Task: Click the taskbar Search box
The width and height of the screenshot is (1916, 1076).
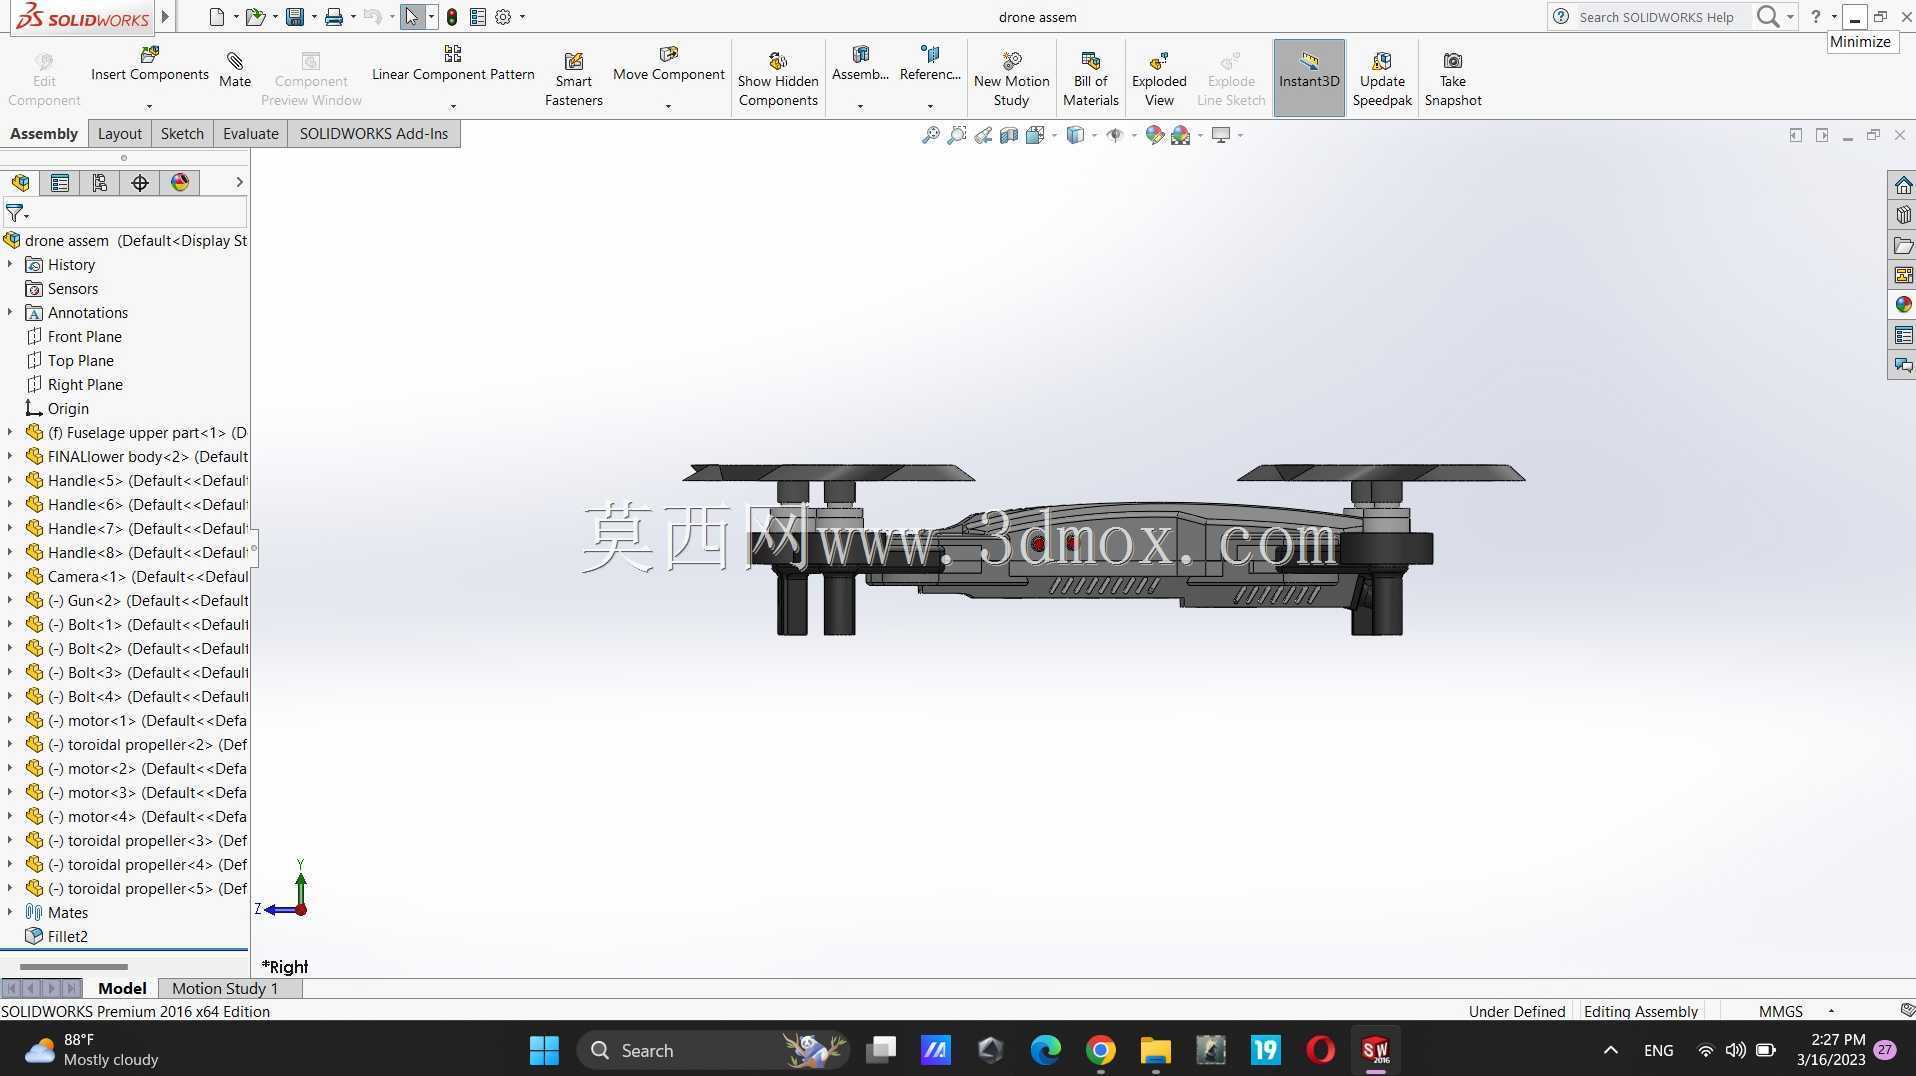Action: (712, 1050)
